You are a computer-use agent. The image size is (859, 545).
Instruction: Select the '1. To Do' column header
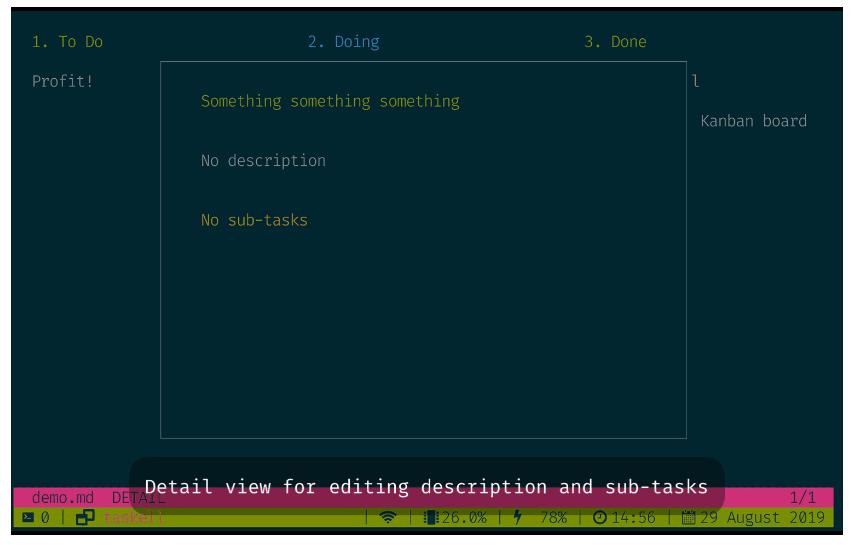click(67, 42)
